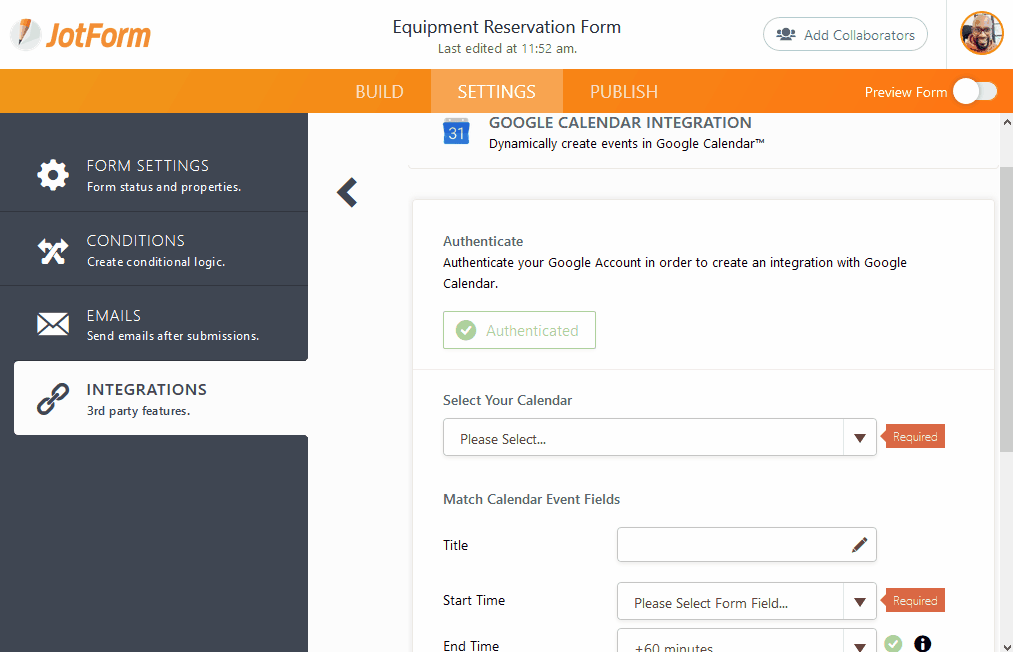This screenshot has width=1013, height=652.
Task: Click the Add Collaborators button
Action: (845, 35)
